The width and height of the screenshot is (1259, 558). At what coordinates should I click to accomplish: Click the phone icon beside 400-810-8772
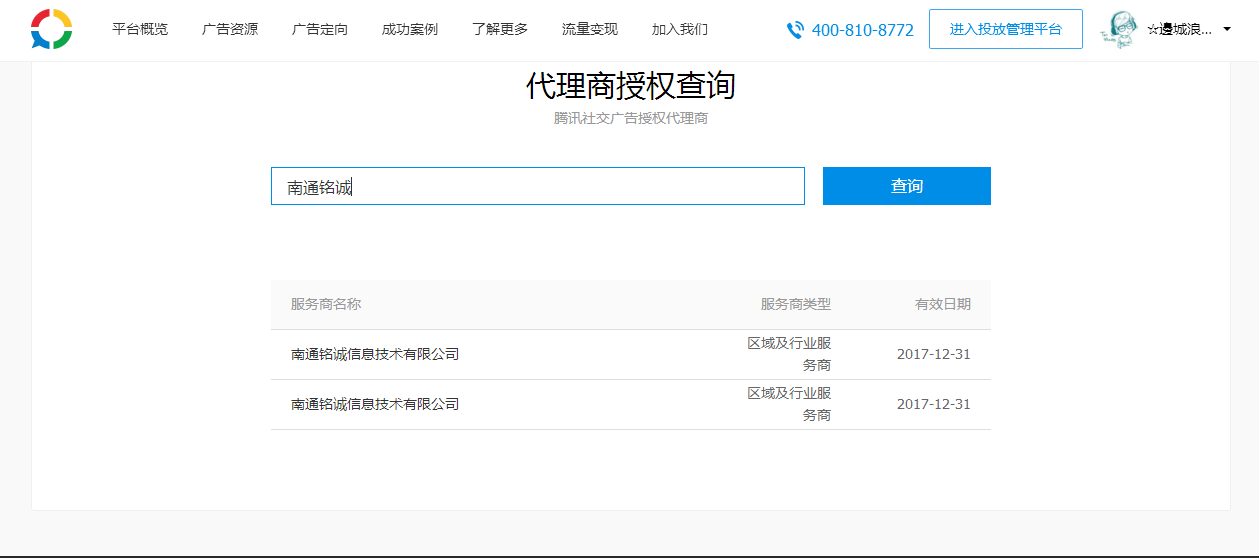(x=795, y=30)
